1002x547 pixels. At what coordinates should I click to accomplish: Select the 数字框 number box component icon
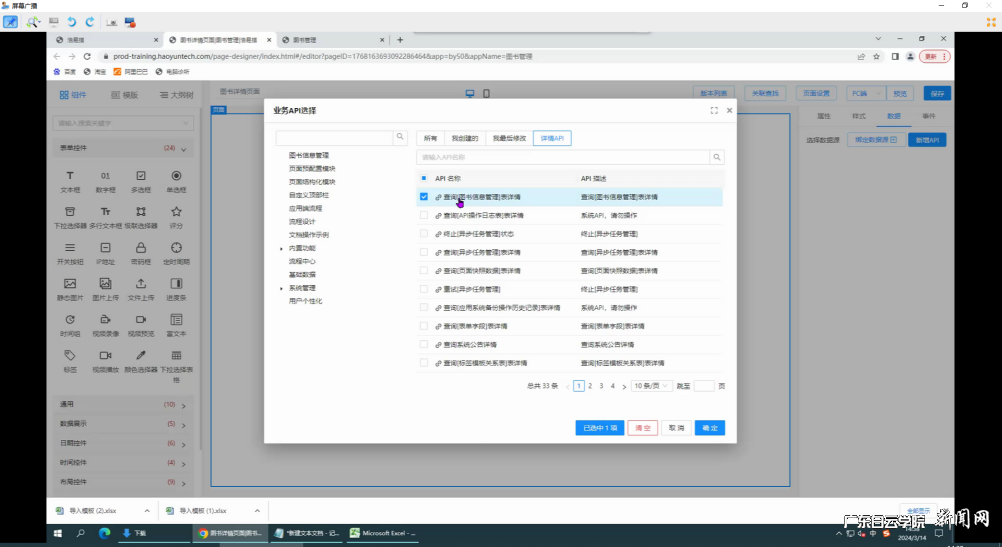coord(105,176)
